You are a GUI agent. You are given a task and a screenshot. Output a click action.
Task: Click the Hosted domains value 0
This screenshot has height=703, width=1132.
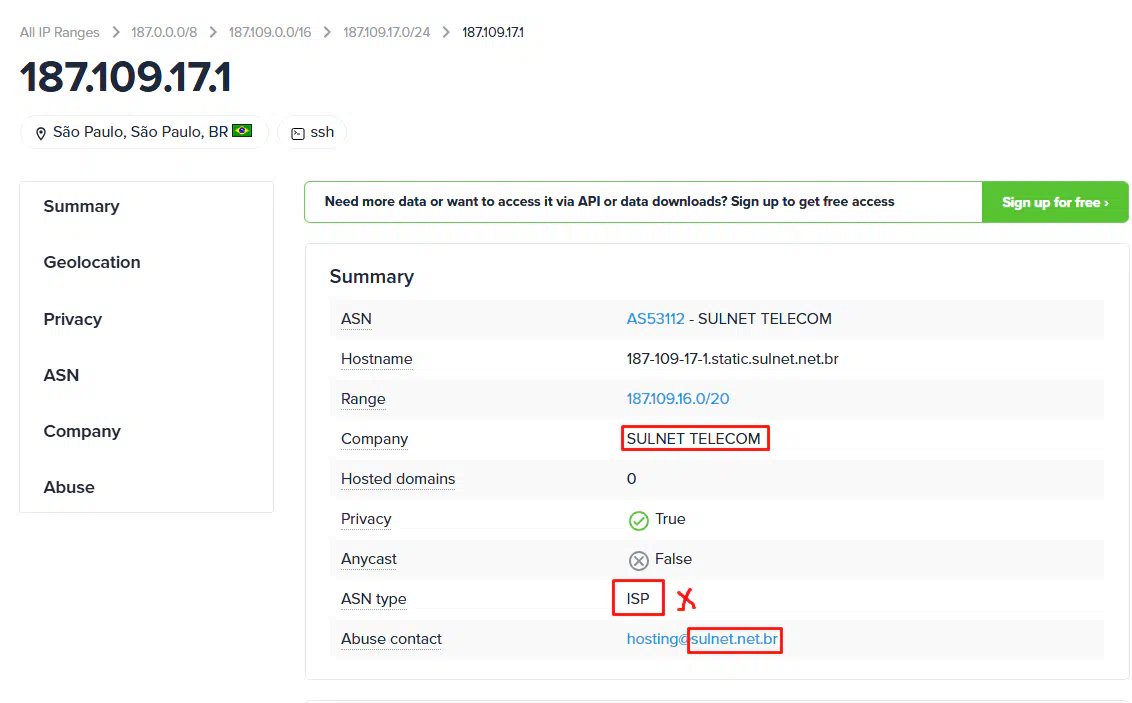click(x=631, y=479)
